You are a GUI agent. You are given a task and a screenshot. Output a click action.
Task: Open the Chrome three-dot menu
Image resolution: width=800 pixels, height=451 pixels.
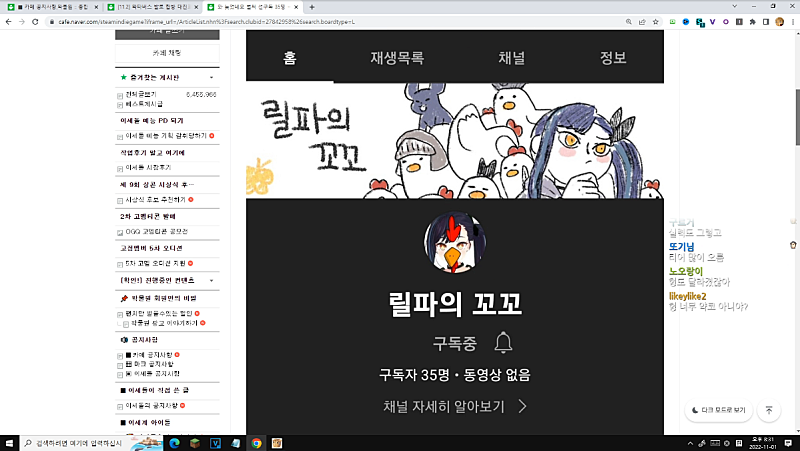coord(792,22)
